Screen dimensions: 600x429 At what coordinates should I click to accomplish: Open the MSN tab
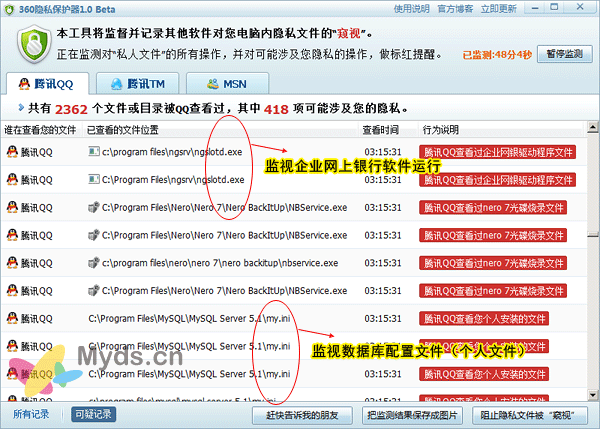[227, 84]
